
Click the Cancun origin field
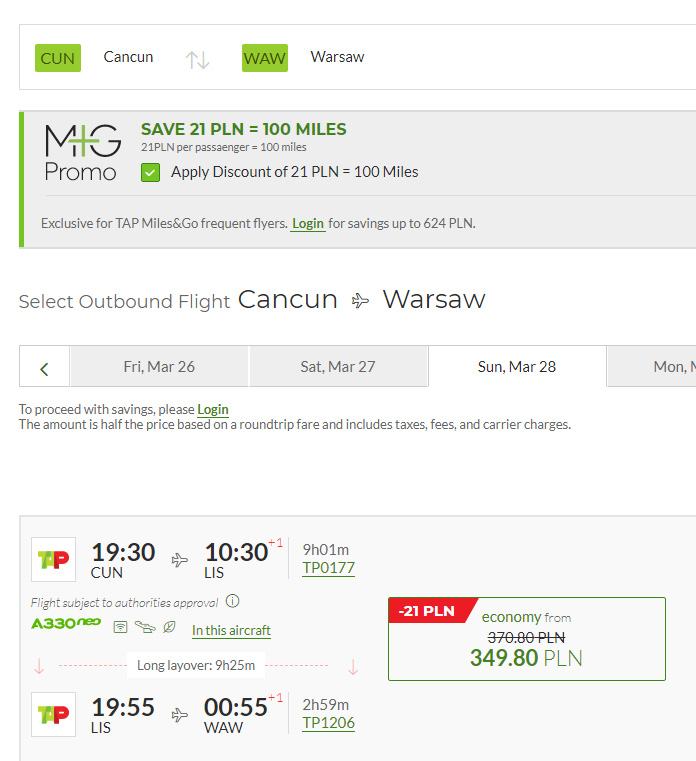(128, 57)
